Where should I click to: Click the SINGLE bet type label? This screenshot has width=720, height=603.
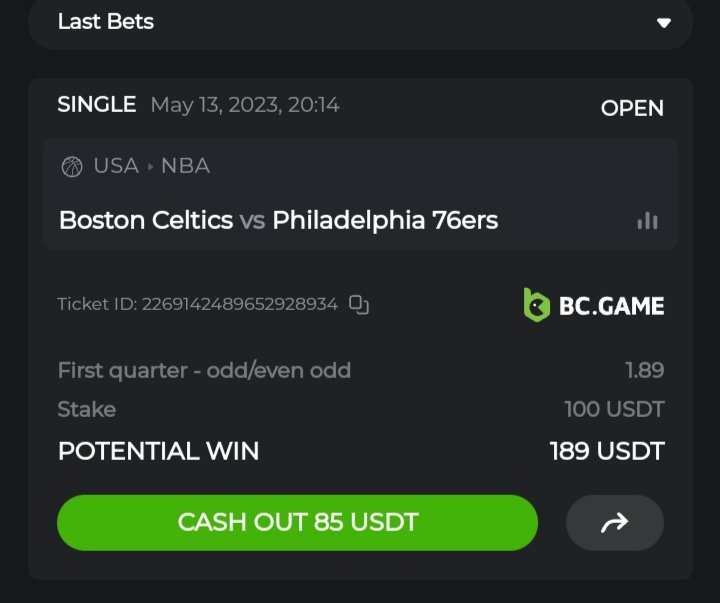(x=97, y=105)
